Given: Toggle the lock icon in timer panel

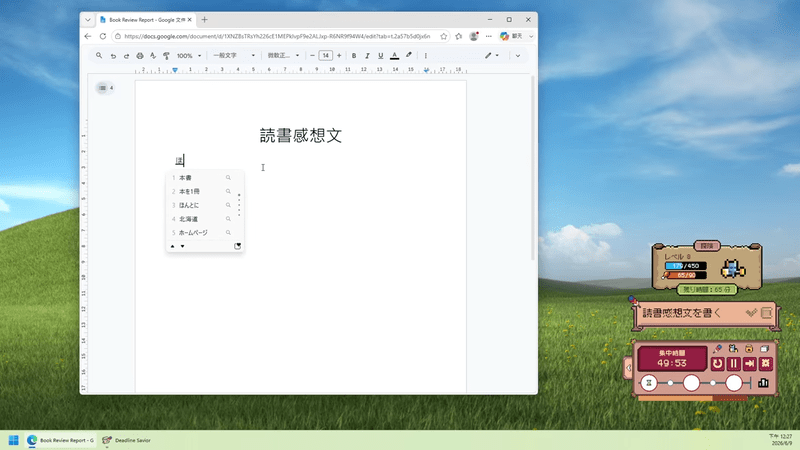Looking at the screenshot, I should click(748, 348).
